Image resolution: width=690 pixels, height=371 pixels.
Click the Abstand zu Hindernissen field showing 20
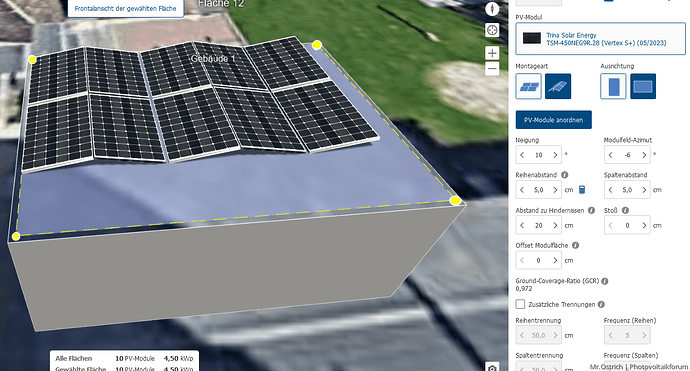coord(539,225)
